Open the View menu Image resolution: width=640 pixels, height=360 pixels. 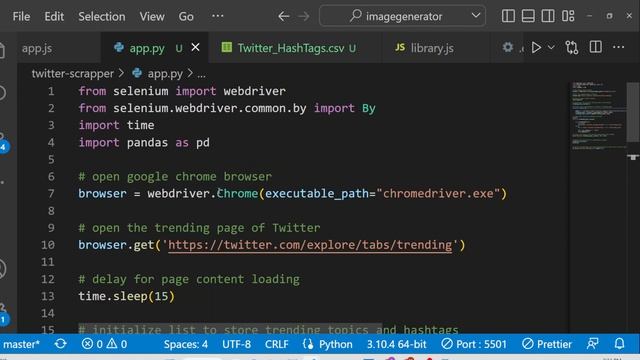click(x=152, y=16)
